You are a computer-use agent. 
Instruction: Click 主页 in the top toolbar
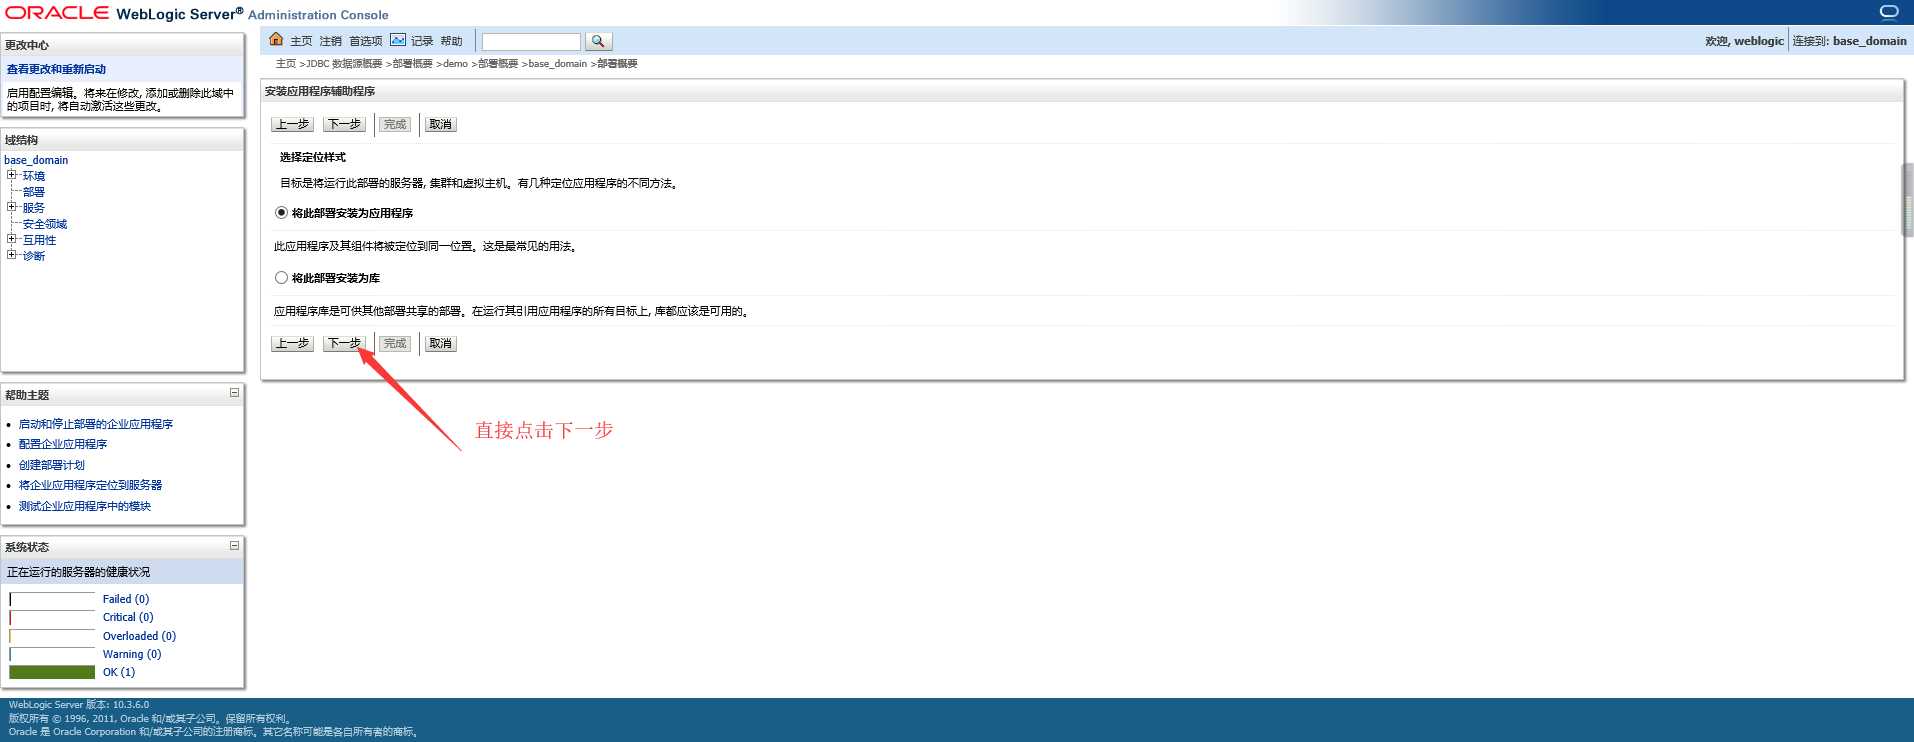(x=301, y=41)
